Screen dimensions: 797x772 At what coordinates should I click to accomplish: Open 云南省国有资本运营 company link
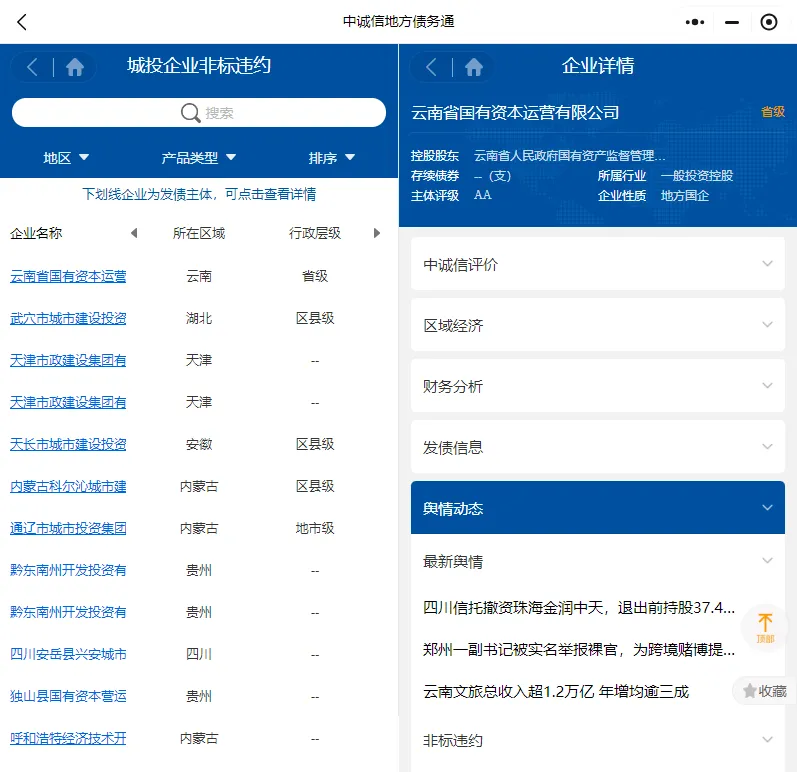point(68,276)
